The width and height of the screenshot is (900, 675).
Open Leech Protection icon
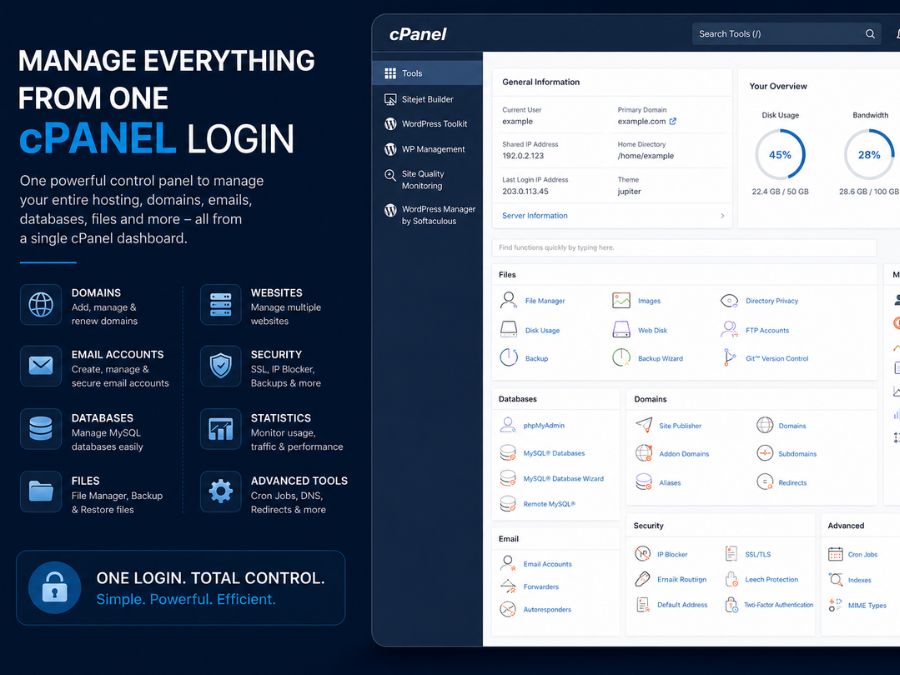[731, 579]
